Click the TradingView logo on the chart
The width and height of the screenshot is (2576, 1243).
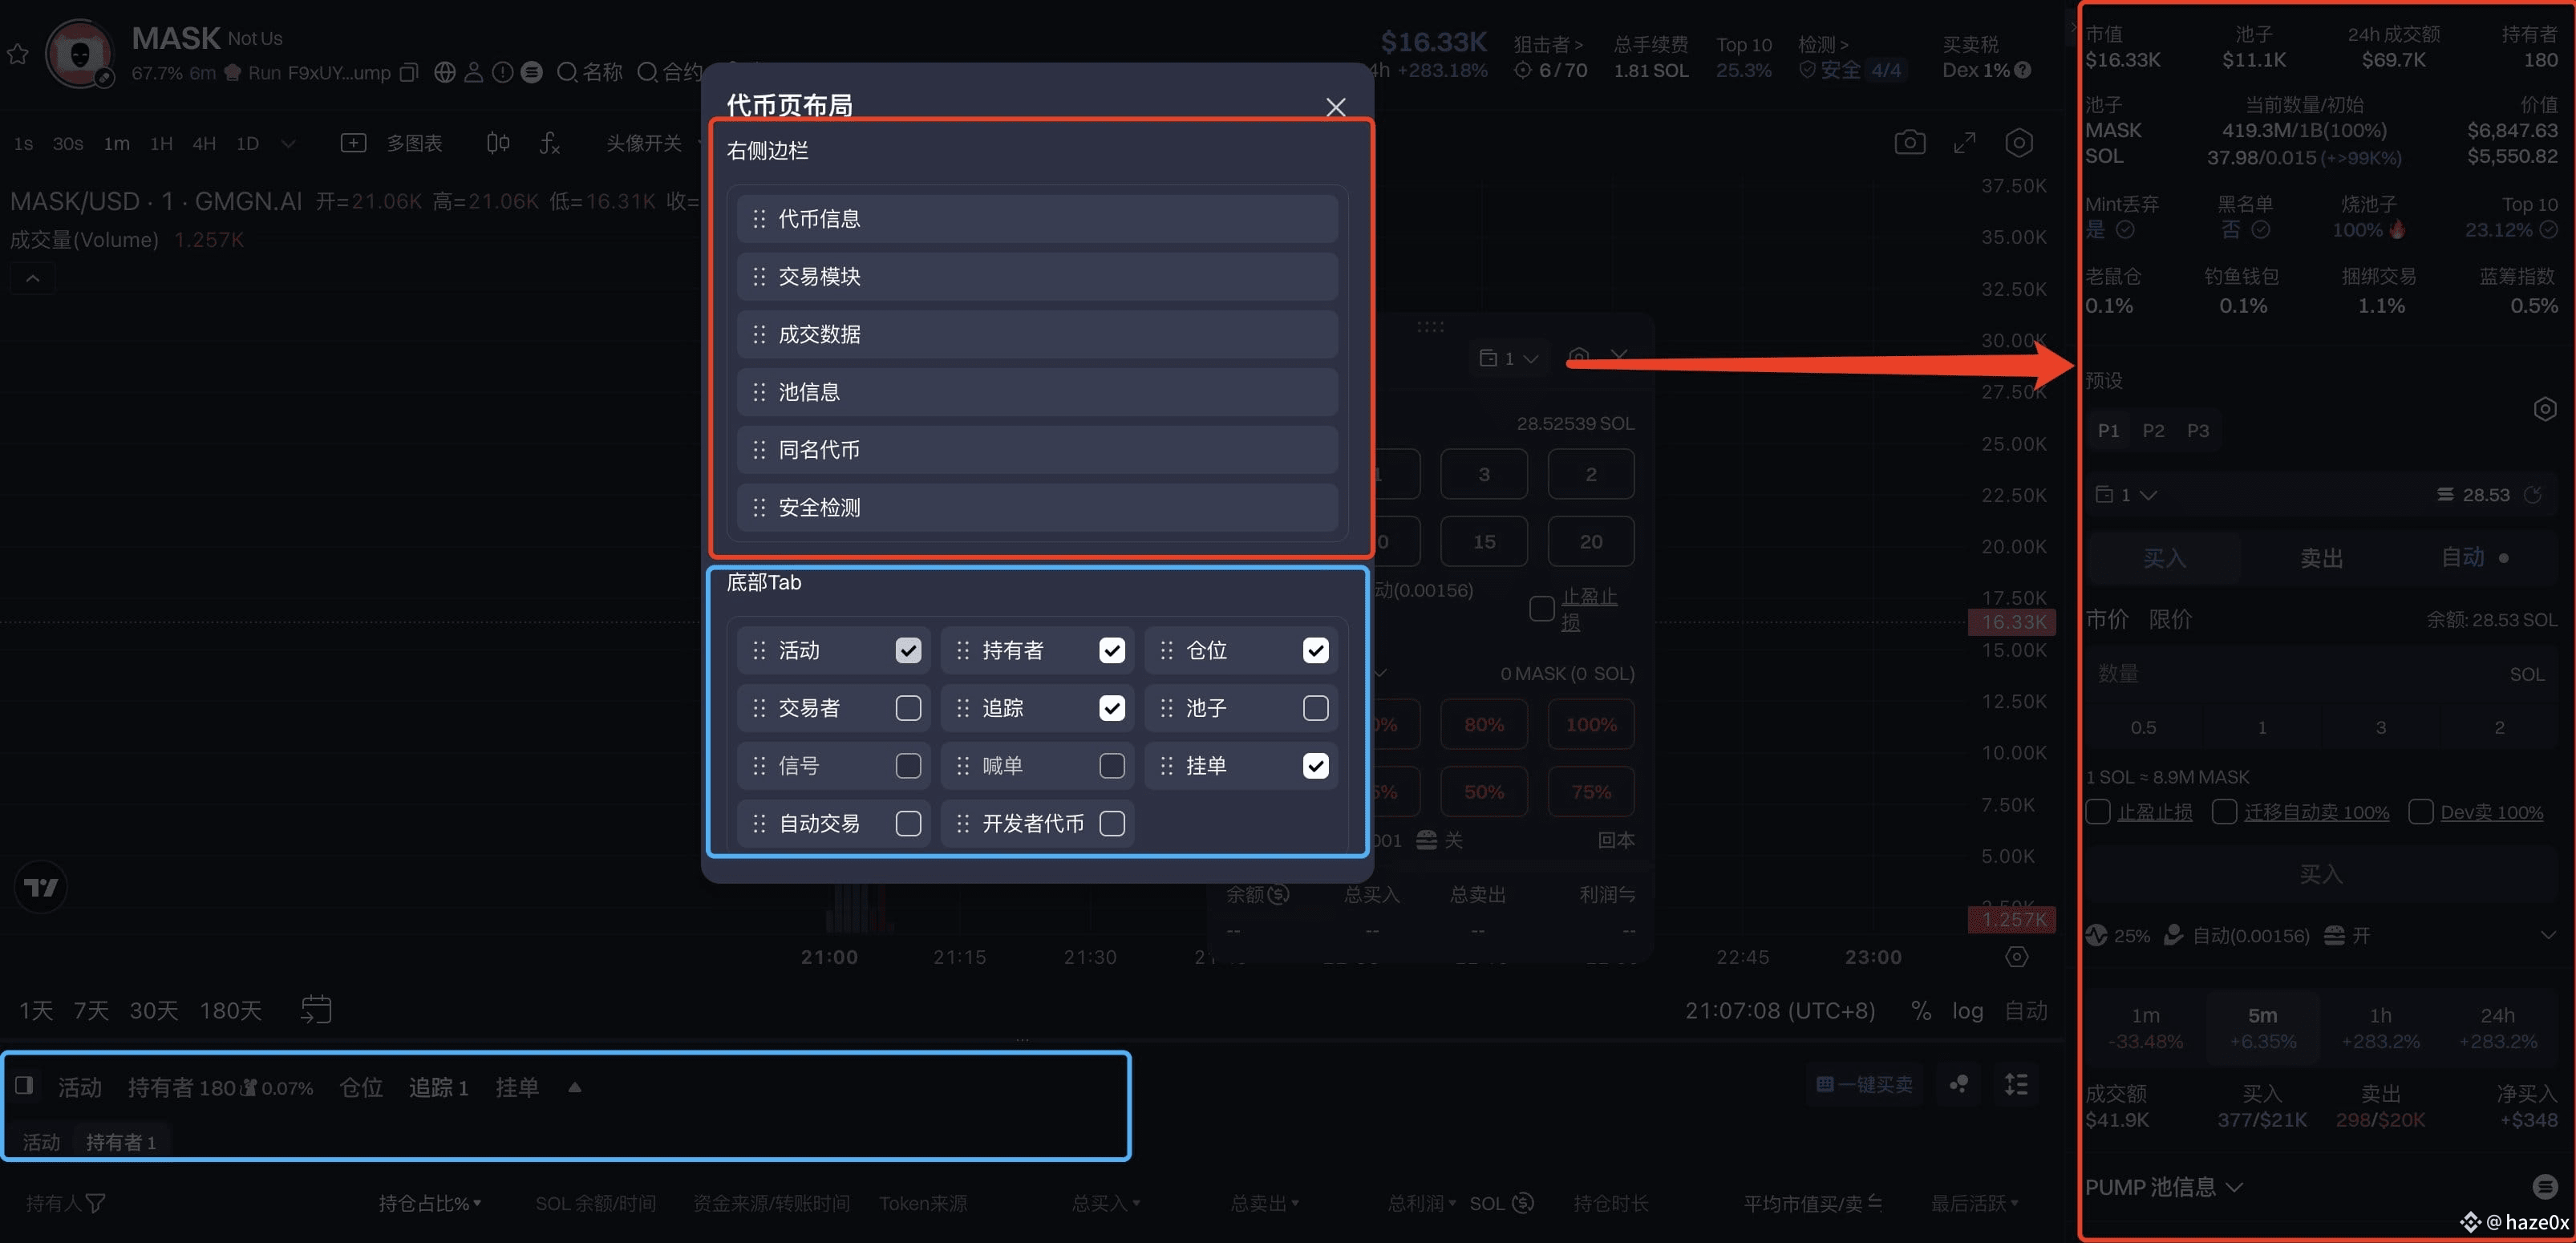click(x=41, y=887)
